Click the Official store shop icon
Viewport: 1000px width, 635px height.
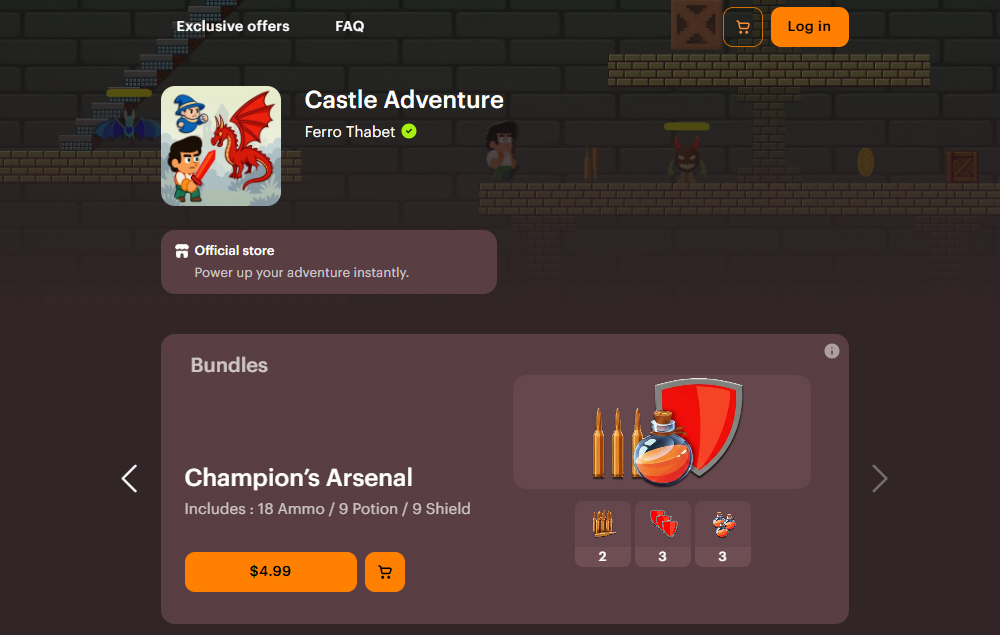182,251
